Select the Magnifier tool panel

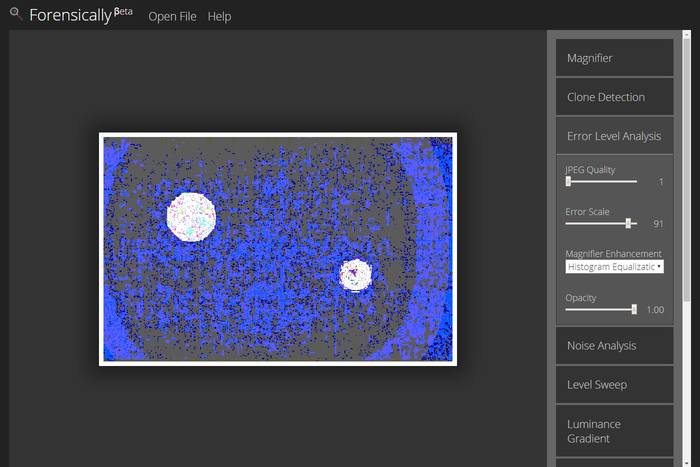pyautogui.click(x=614, y=58)
